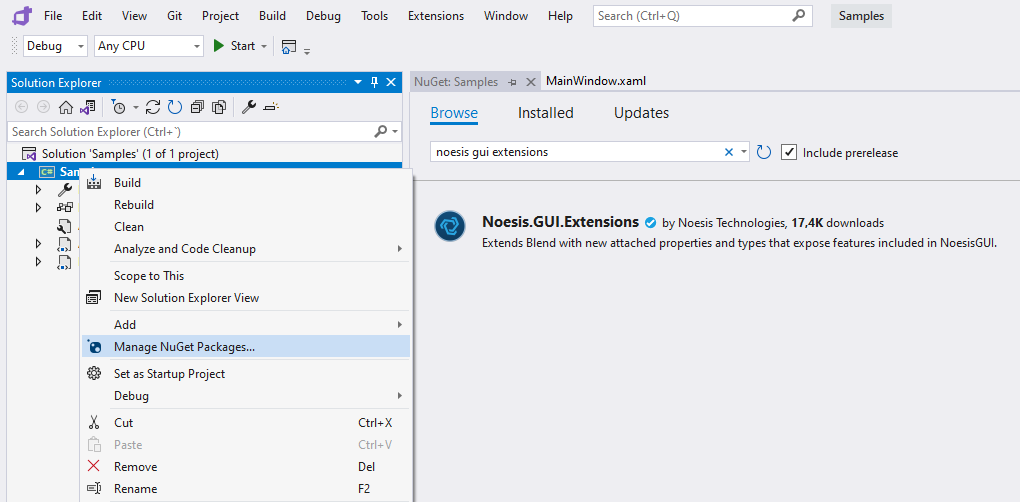Open the Add submenu in the context menu
1020x502 pixels.
[245, 324]
